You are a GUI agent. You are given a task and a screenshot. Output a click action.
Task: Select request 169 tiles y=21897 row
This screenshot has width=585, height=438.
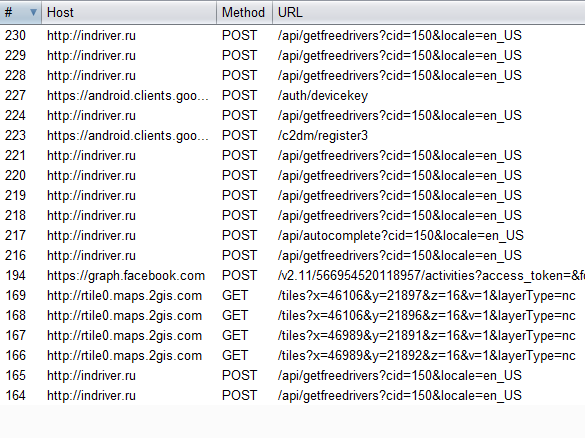point(292,295)
